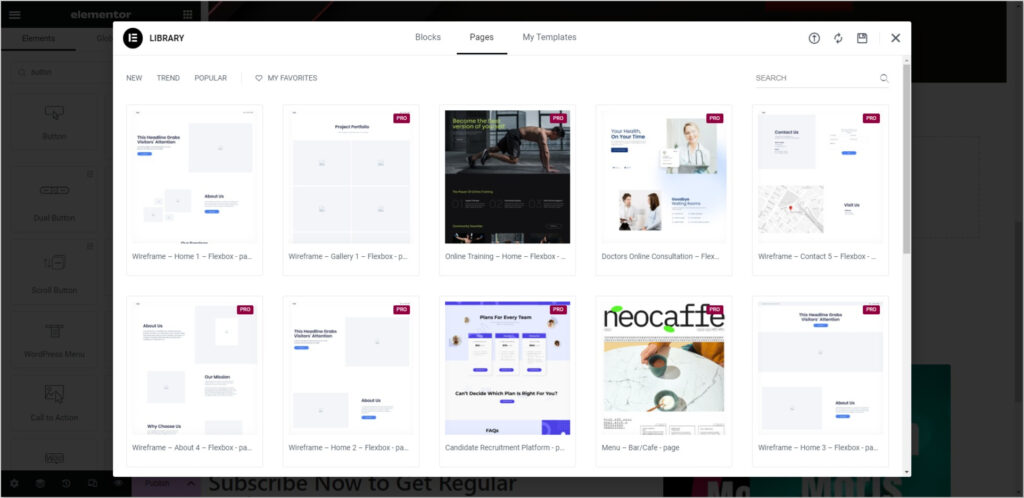Click the library vertical scrollbar thumb
This screenshot has width=1024, height=498.
pos(906,159)
